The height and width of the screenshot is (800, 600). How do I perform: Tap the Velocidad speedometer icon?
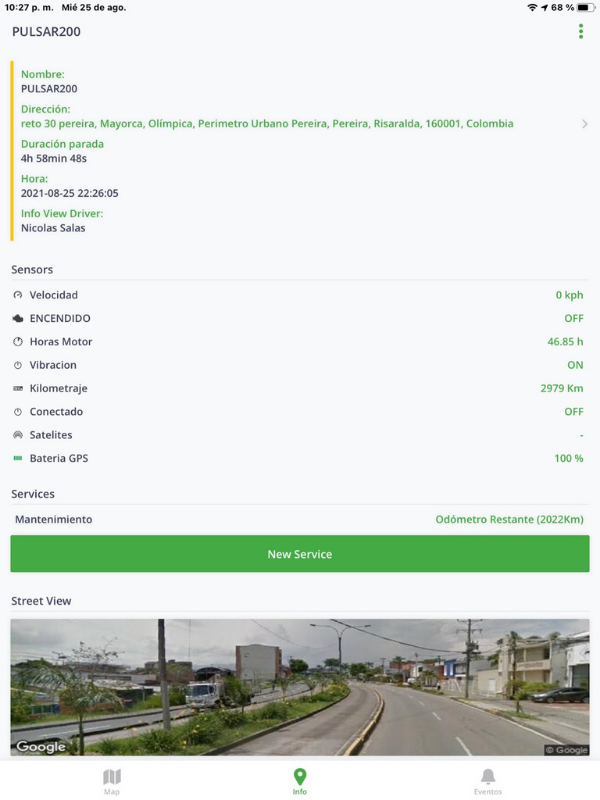pyautogui.click(x=17, y=295)
